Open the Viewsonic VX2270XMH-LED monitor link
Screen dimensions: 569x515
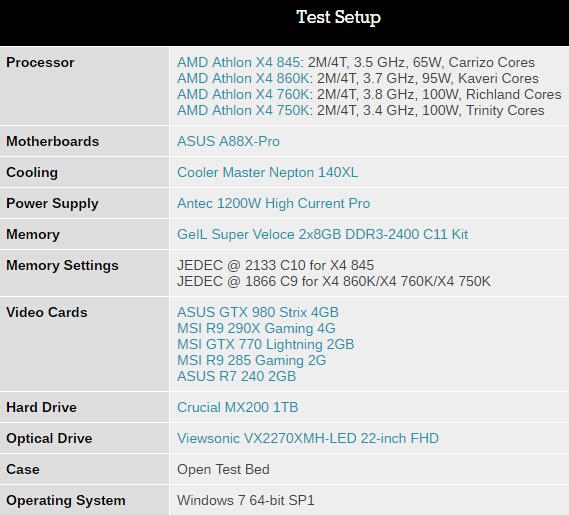(308, 438)
